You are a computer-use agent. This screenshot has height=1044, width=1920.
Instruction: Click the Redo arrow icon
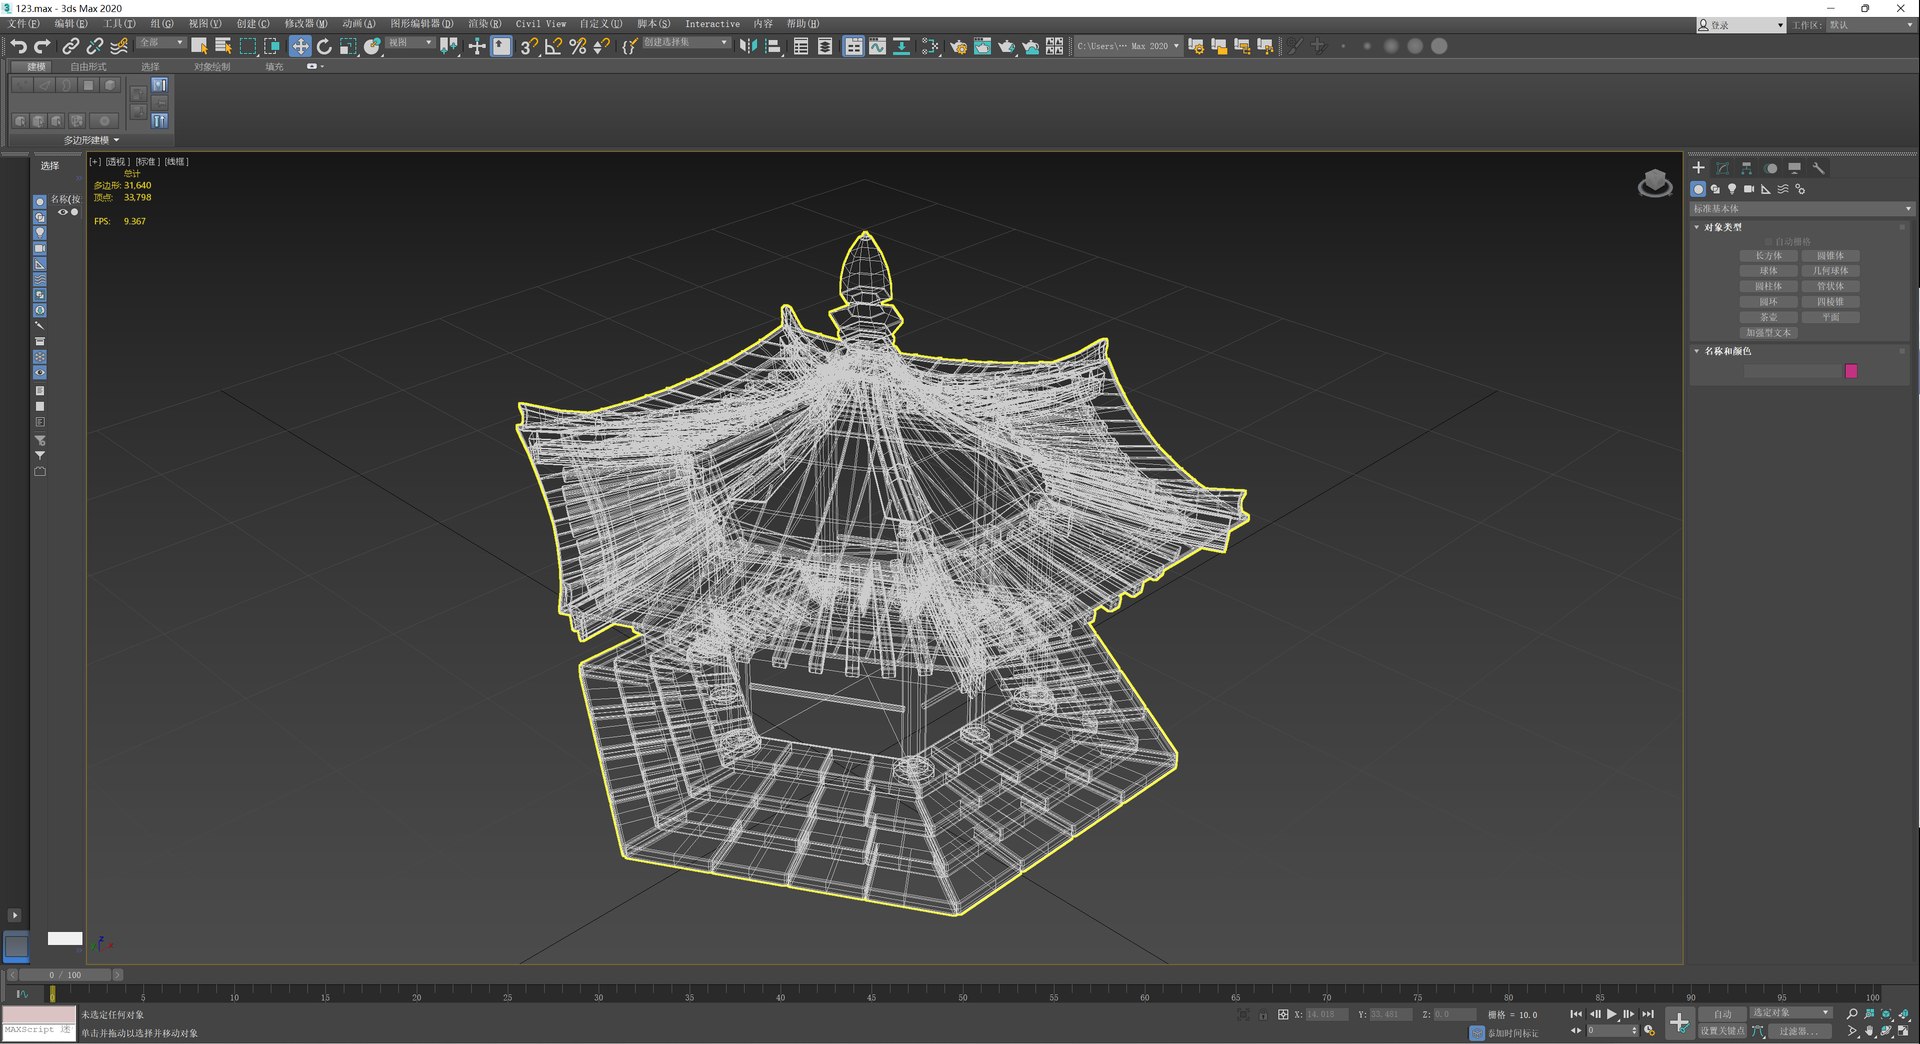click(x=42, y=46)
